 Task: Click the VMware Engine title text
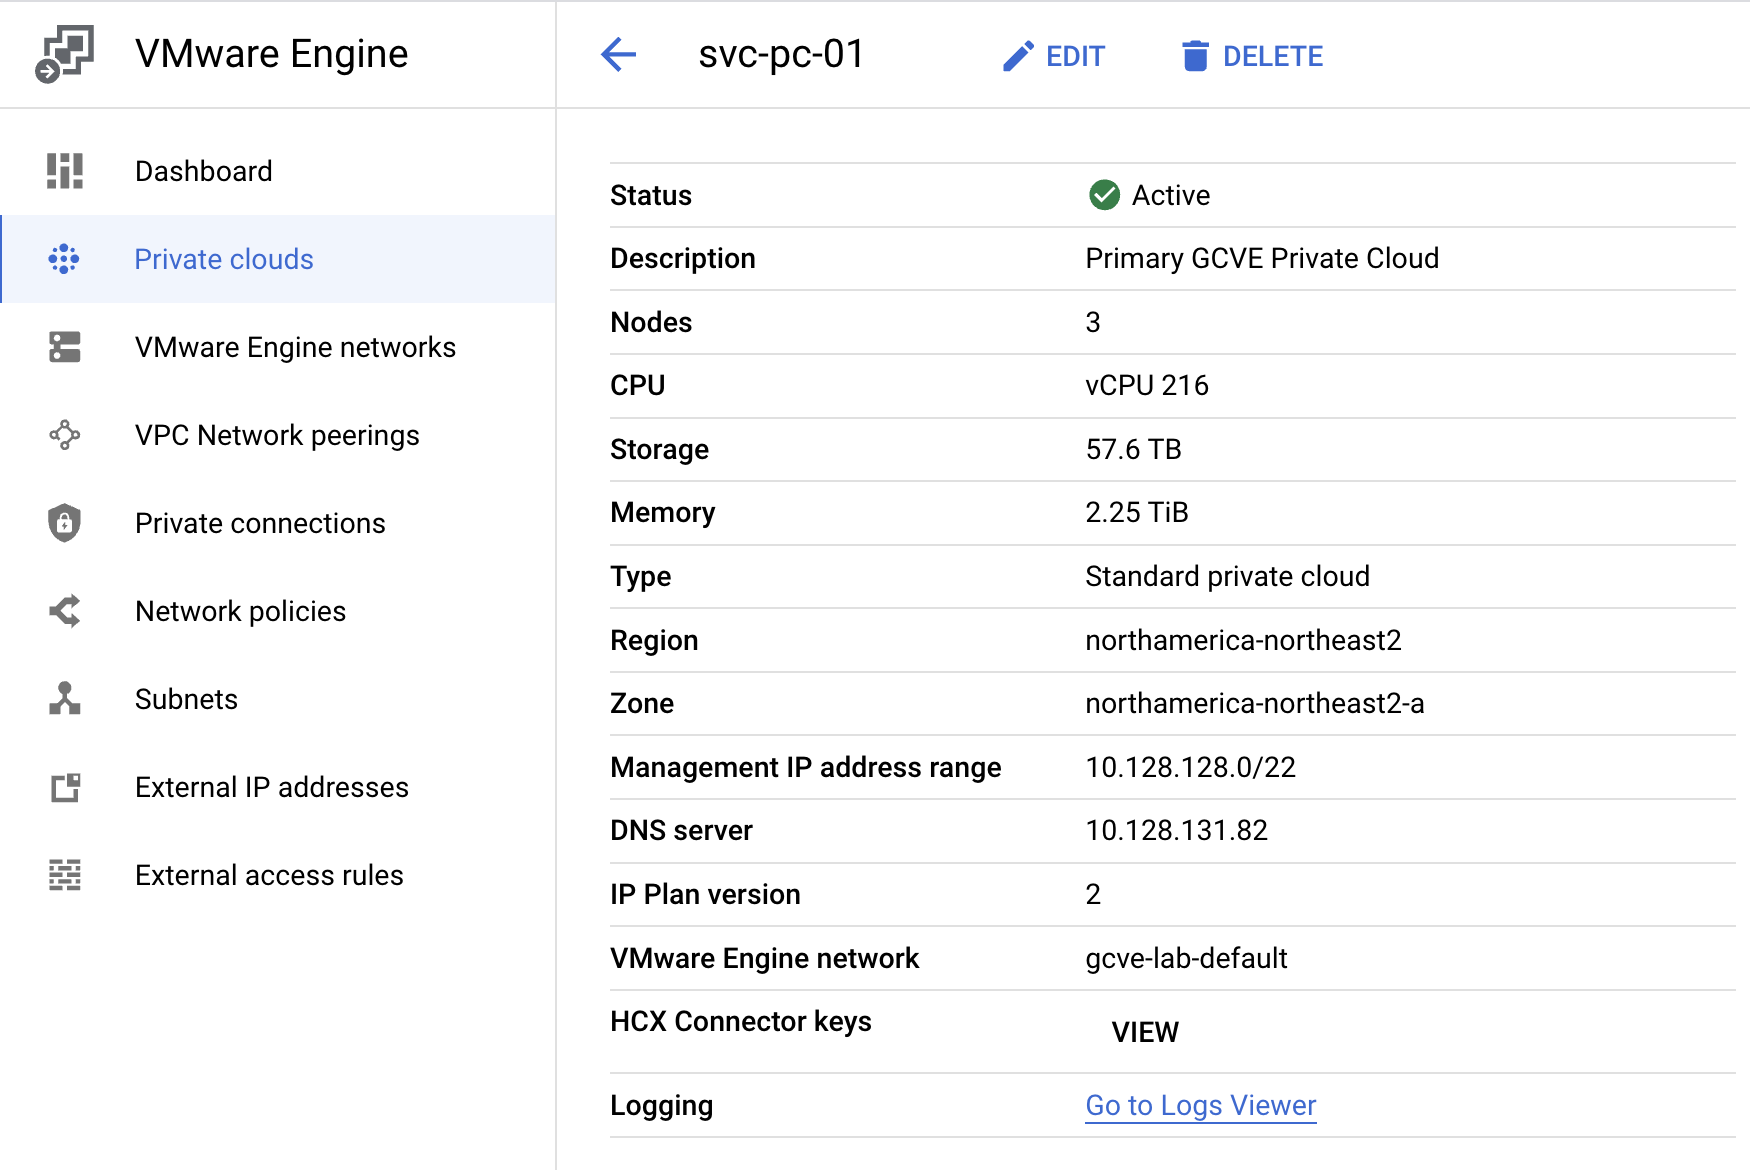[272, 54]
